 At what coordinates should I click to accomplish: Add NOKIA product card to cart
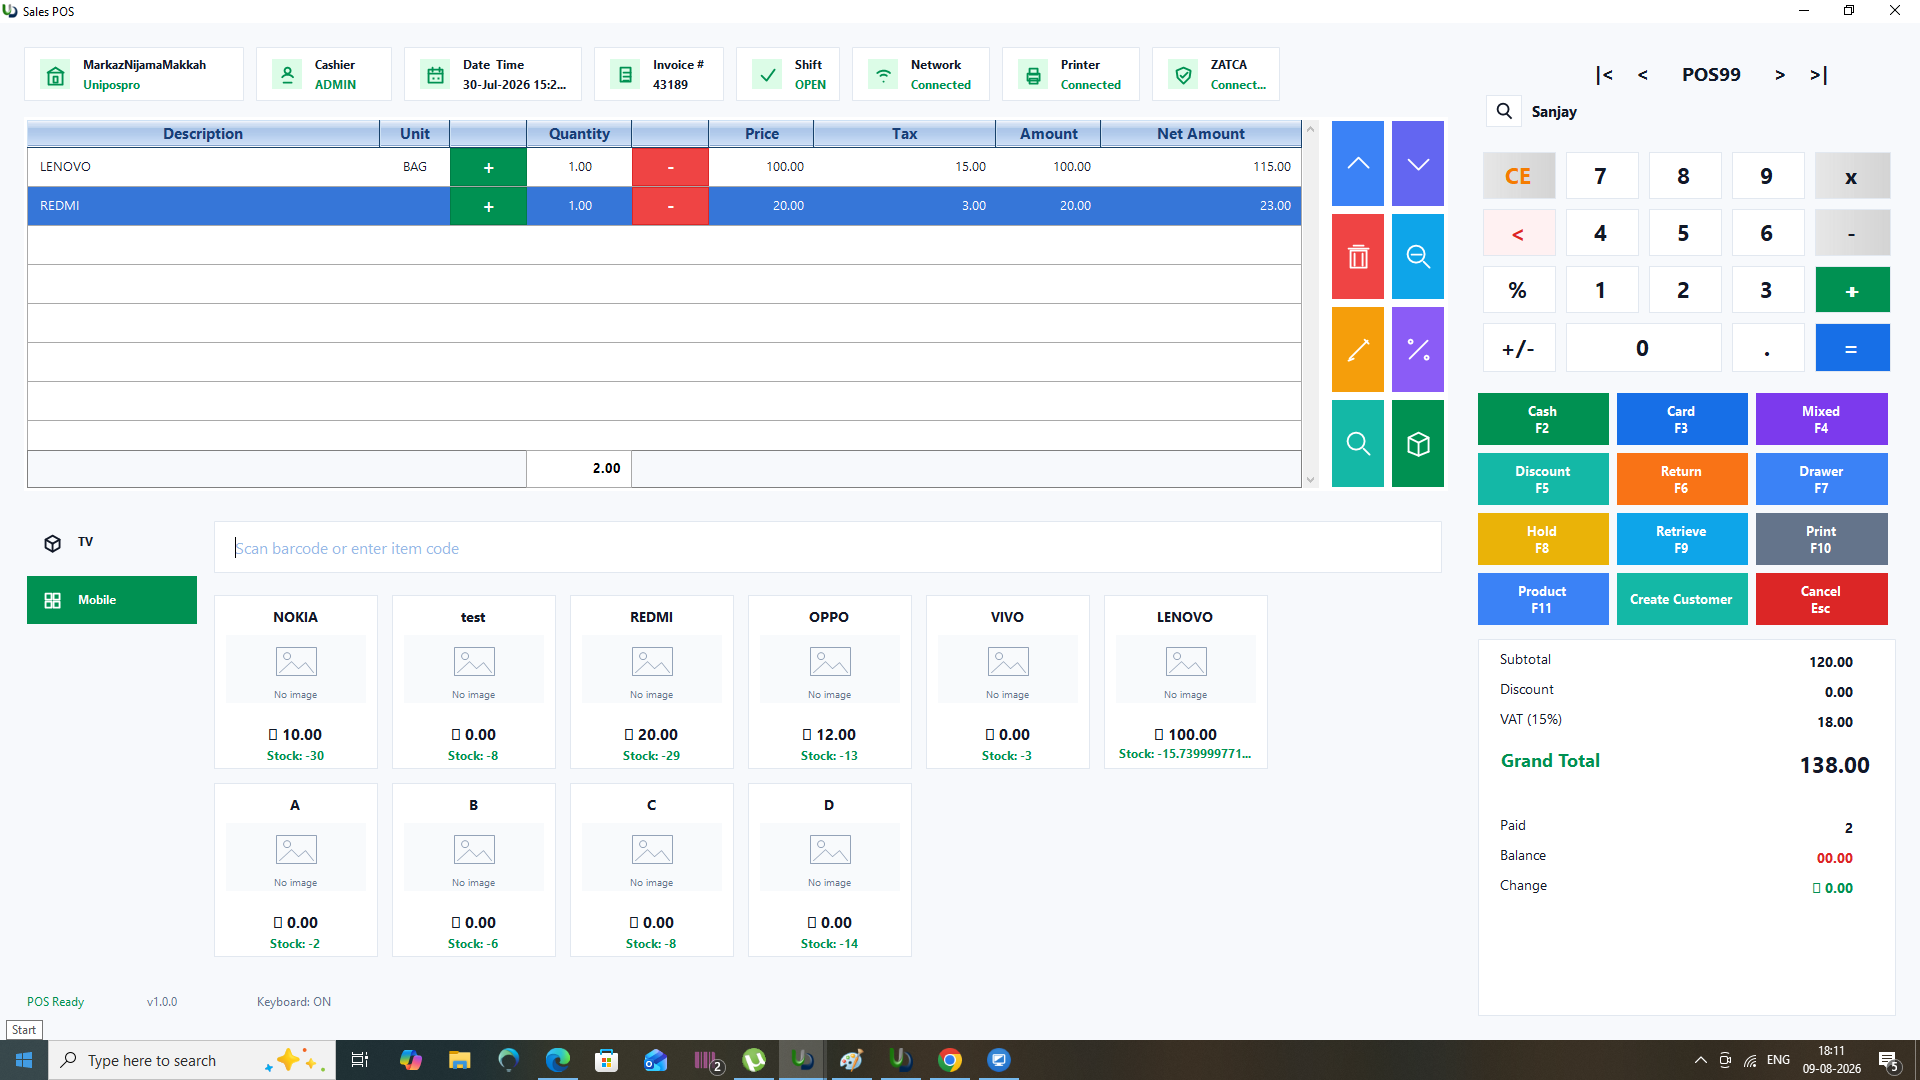[296, 683]
